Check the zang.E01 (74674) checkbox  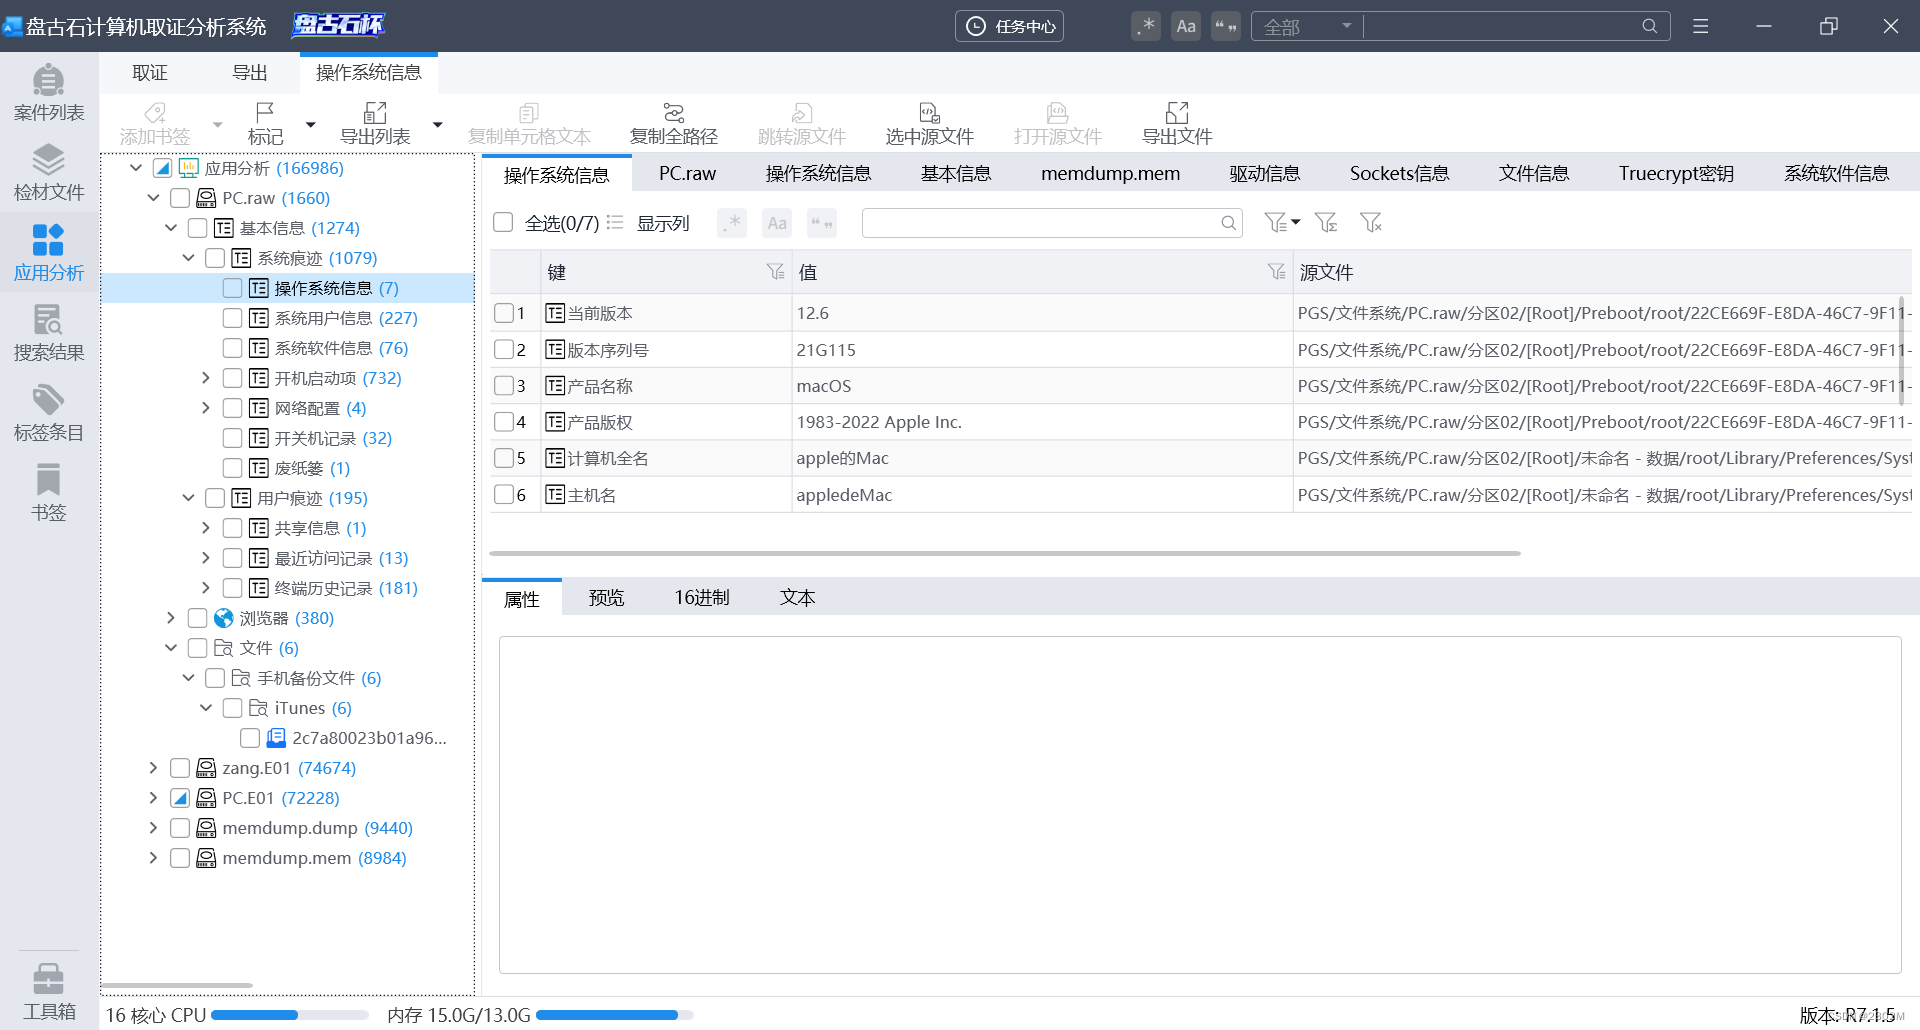pos(180,768)
